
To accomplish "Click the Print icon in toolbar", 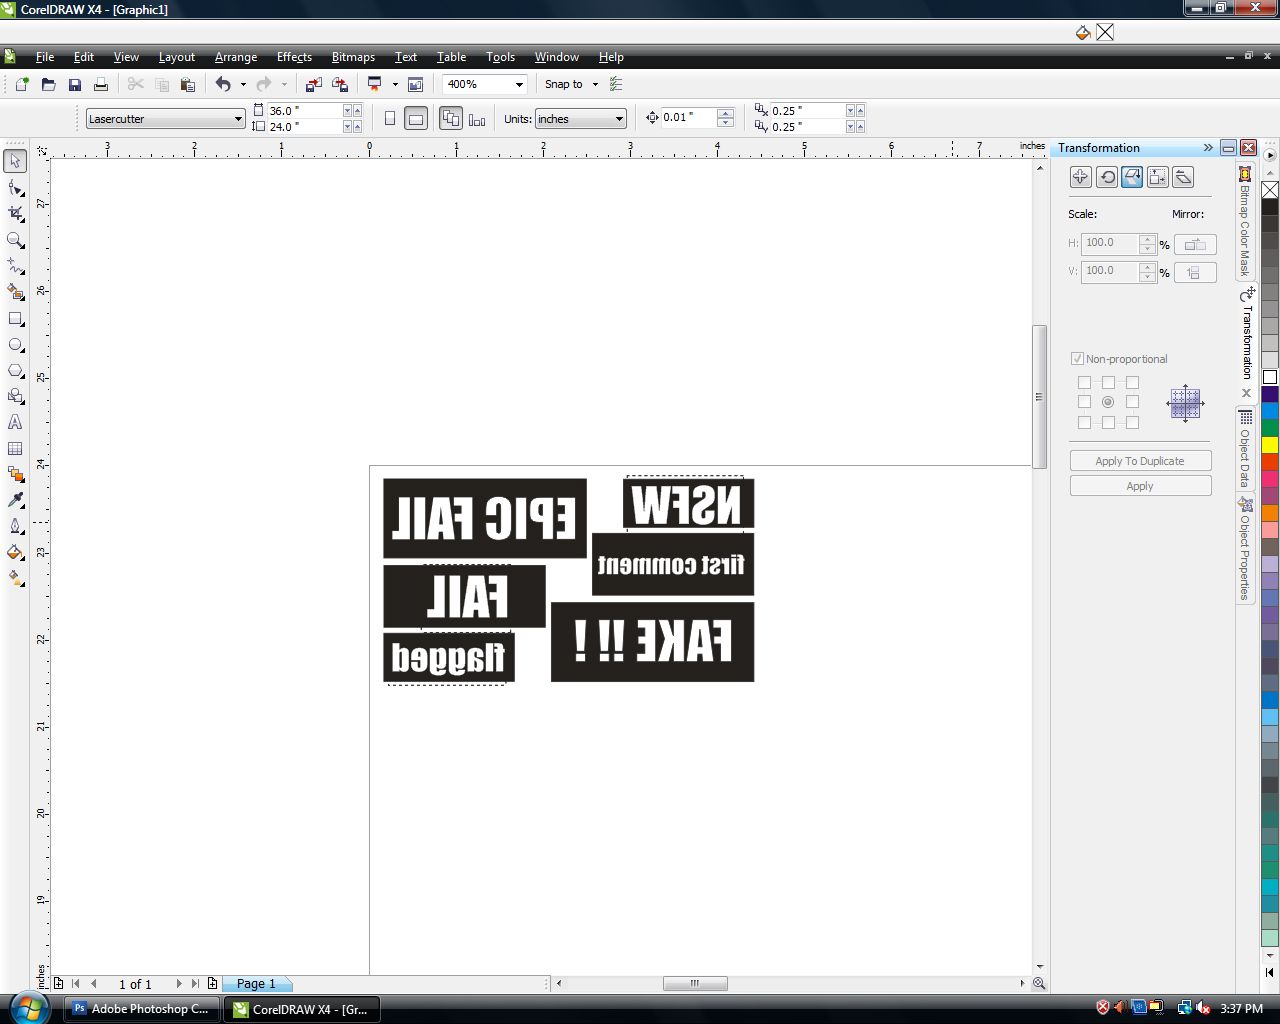I will (x=101, y=85).
